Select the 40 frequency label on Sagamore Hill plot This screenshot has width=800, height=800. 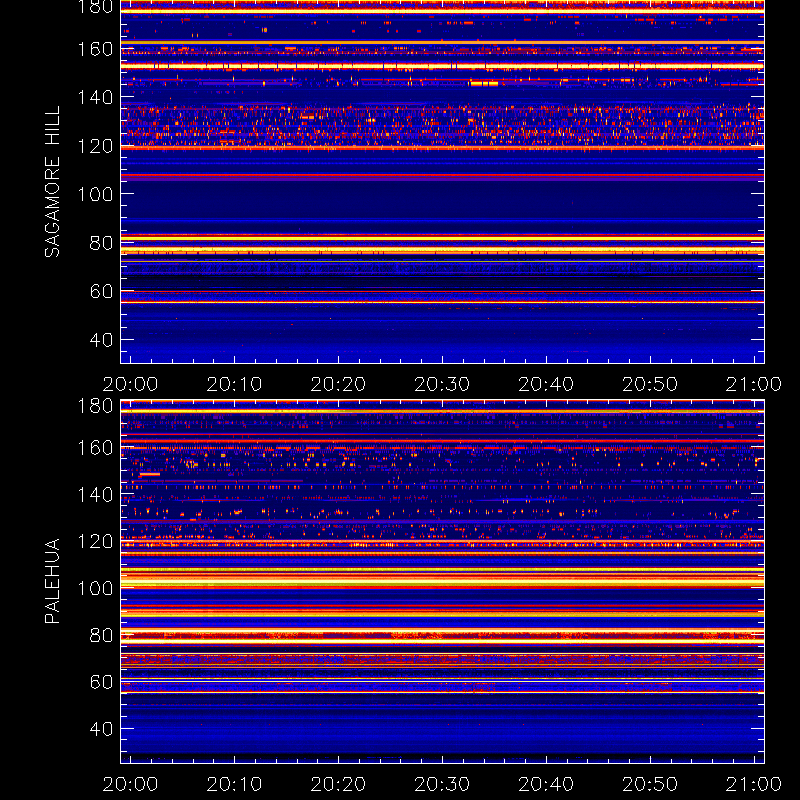pyautogui.click(x=101, y=340)
